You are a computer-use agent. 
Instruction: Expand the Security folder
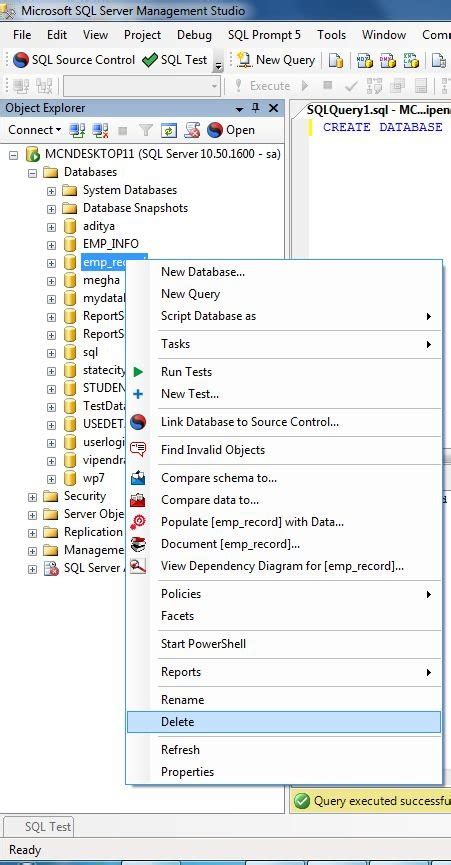click(x=33, y=497)
